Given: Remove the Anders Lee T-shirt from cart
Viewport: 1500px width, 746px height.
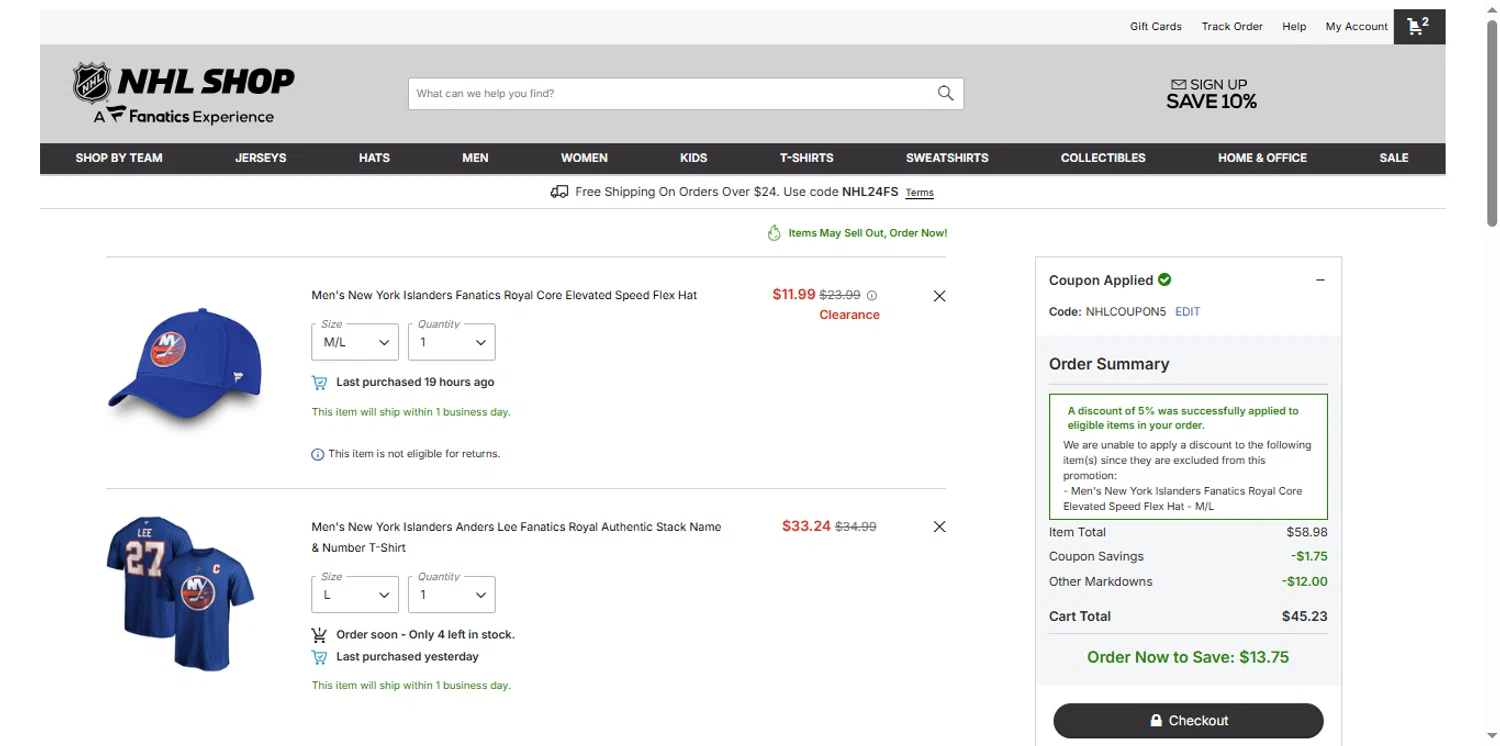Looking at the screenshot, I should 939,527.
